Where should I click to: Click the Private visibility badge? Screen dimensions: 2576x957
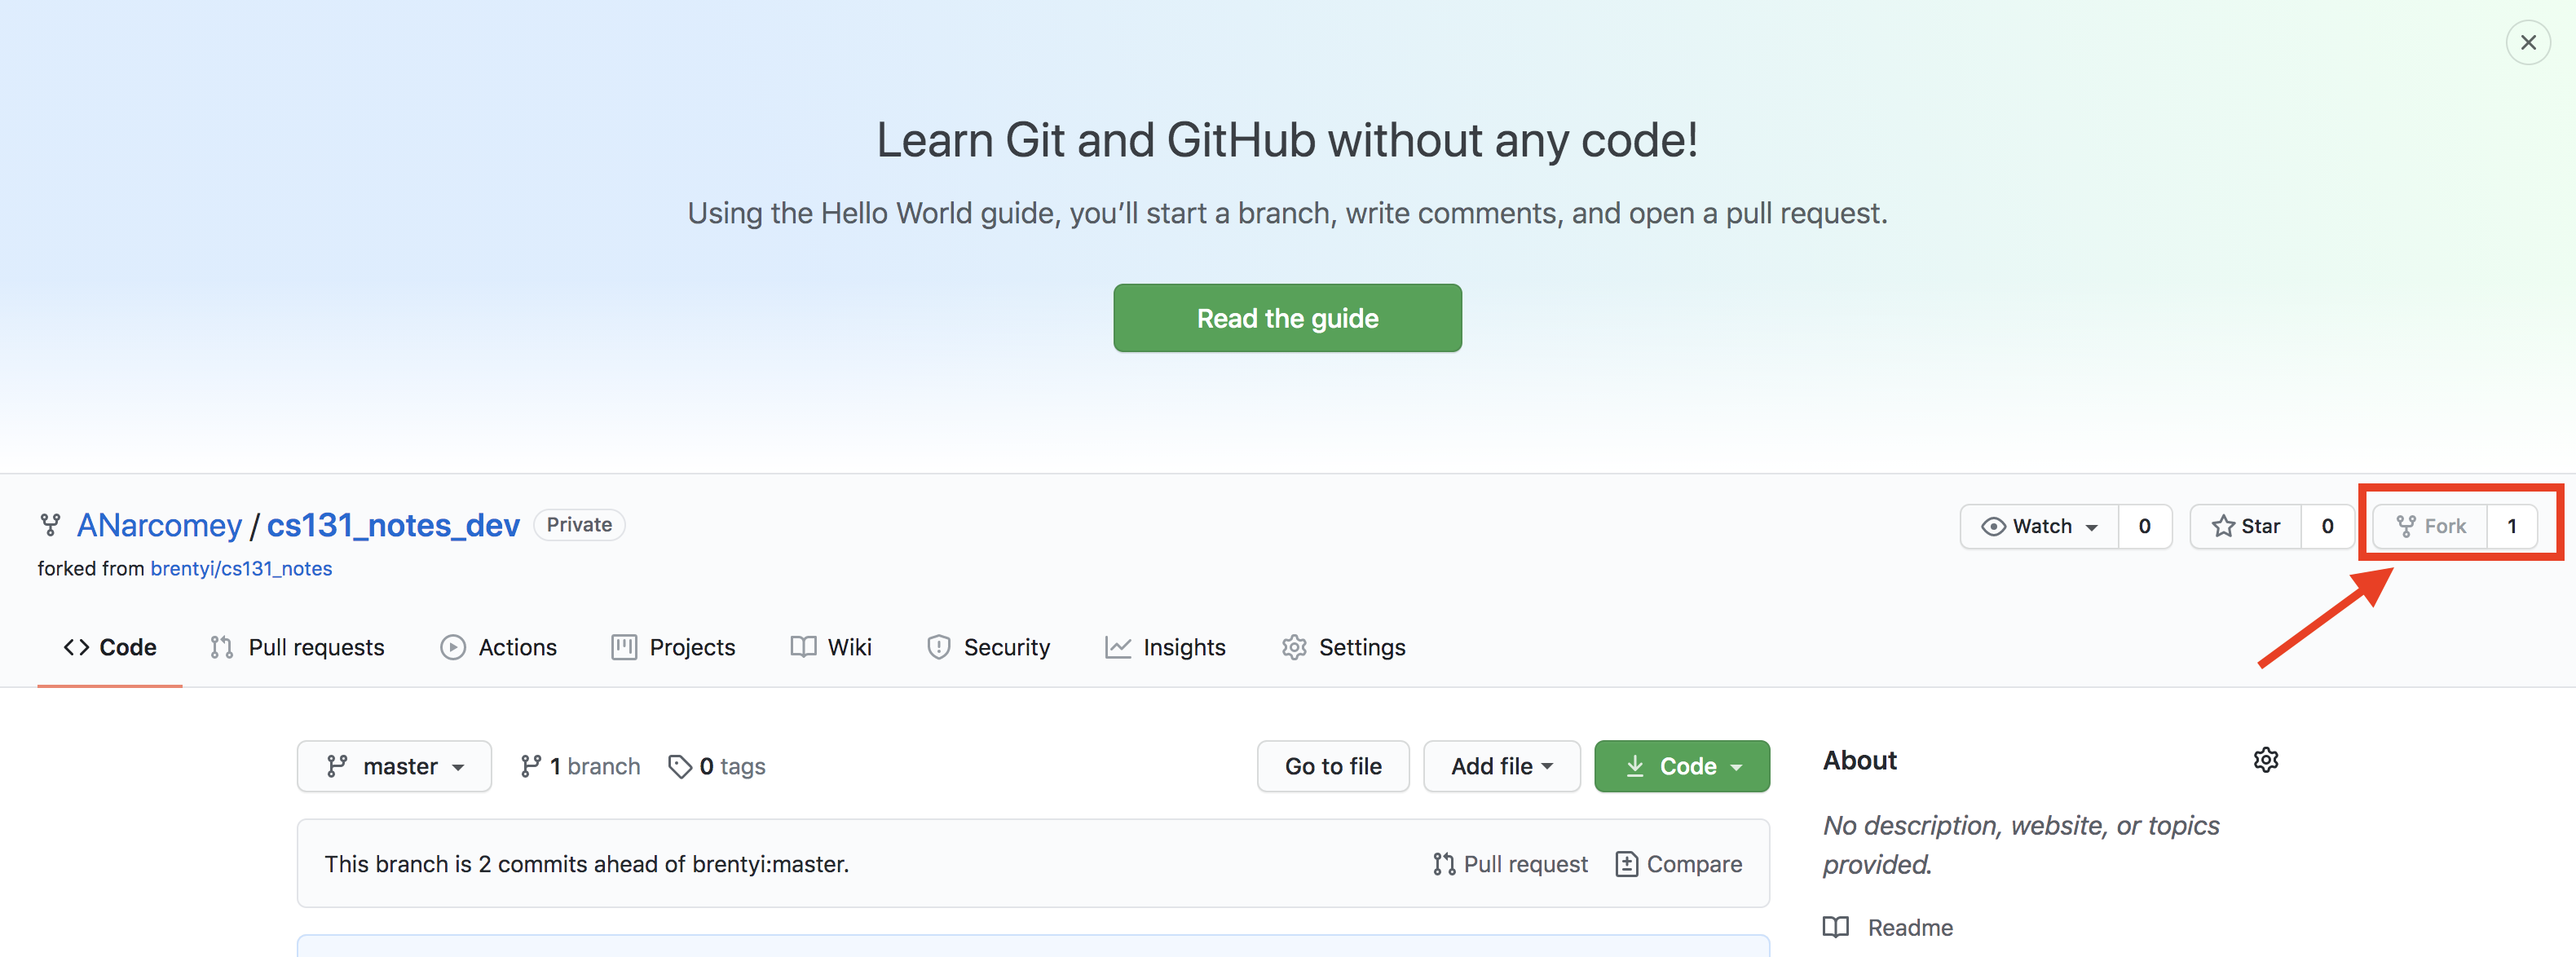579,525
